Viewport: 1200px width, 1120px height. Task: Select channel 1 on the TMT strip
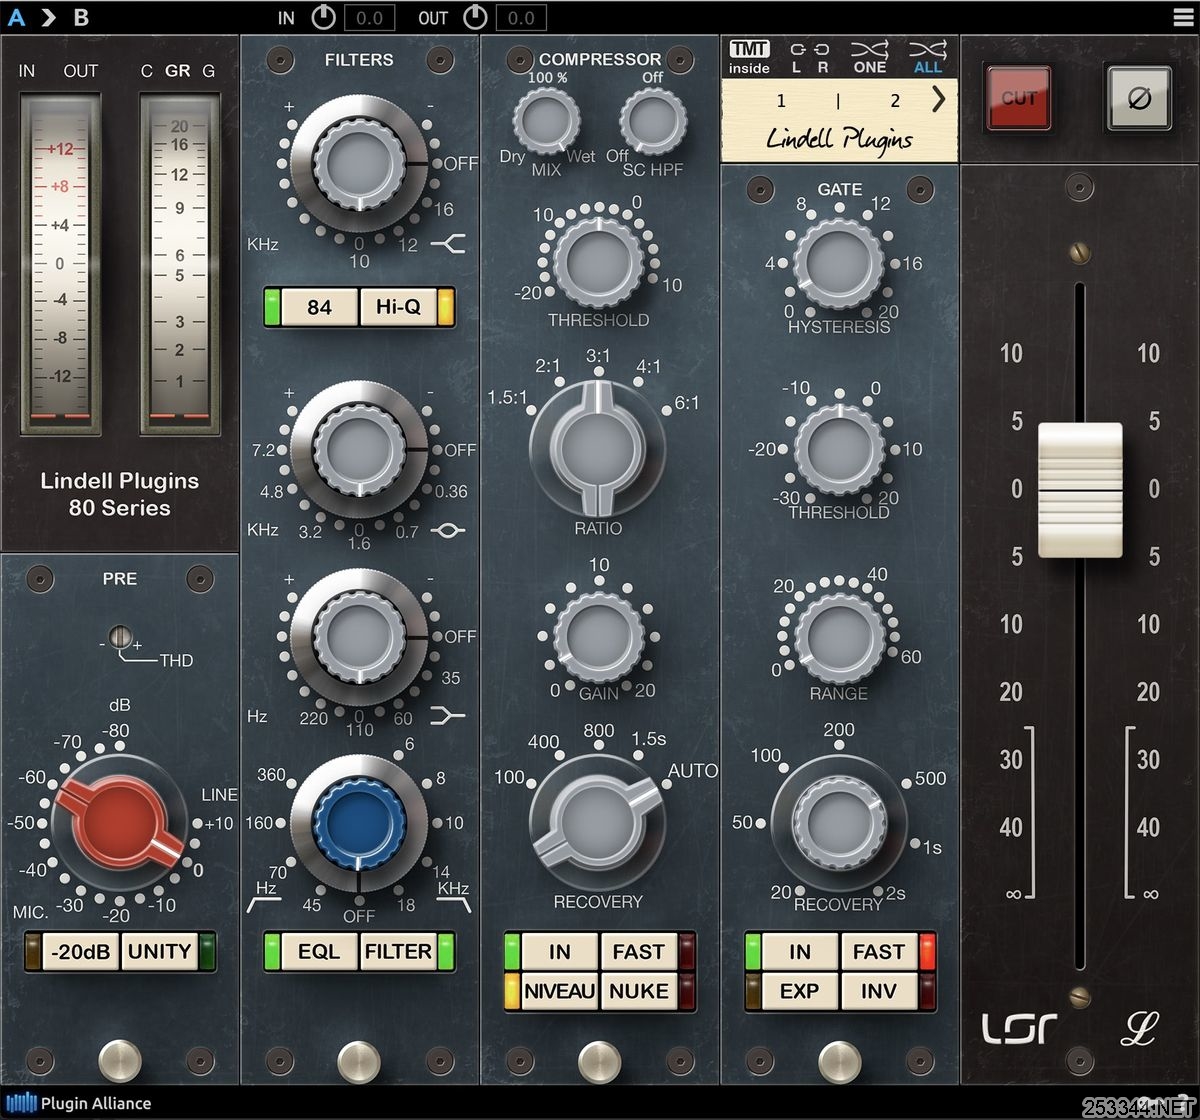(781, 100)
